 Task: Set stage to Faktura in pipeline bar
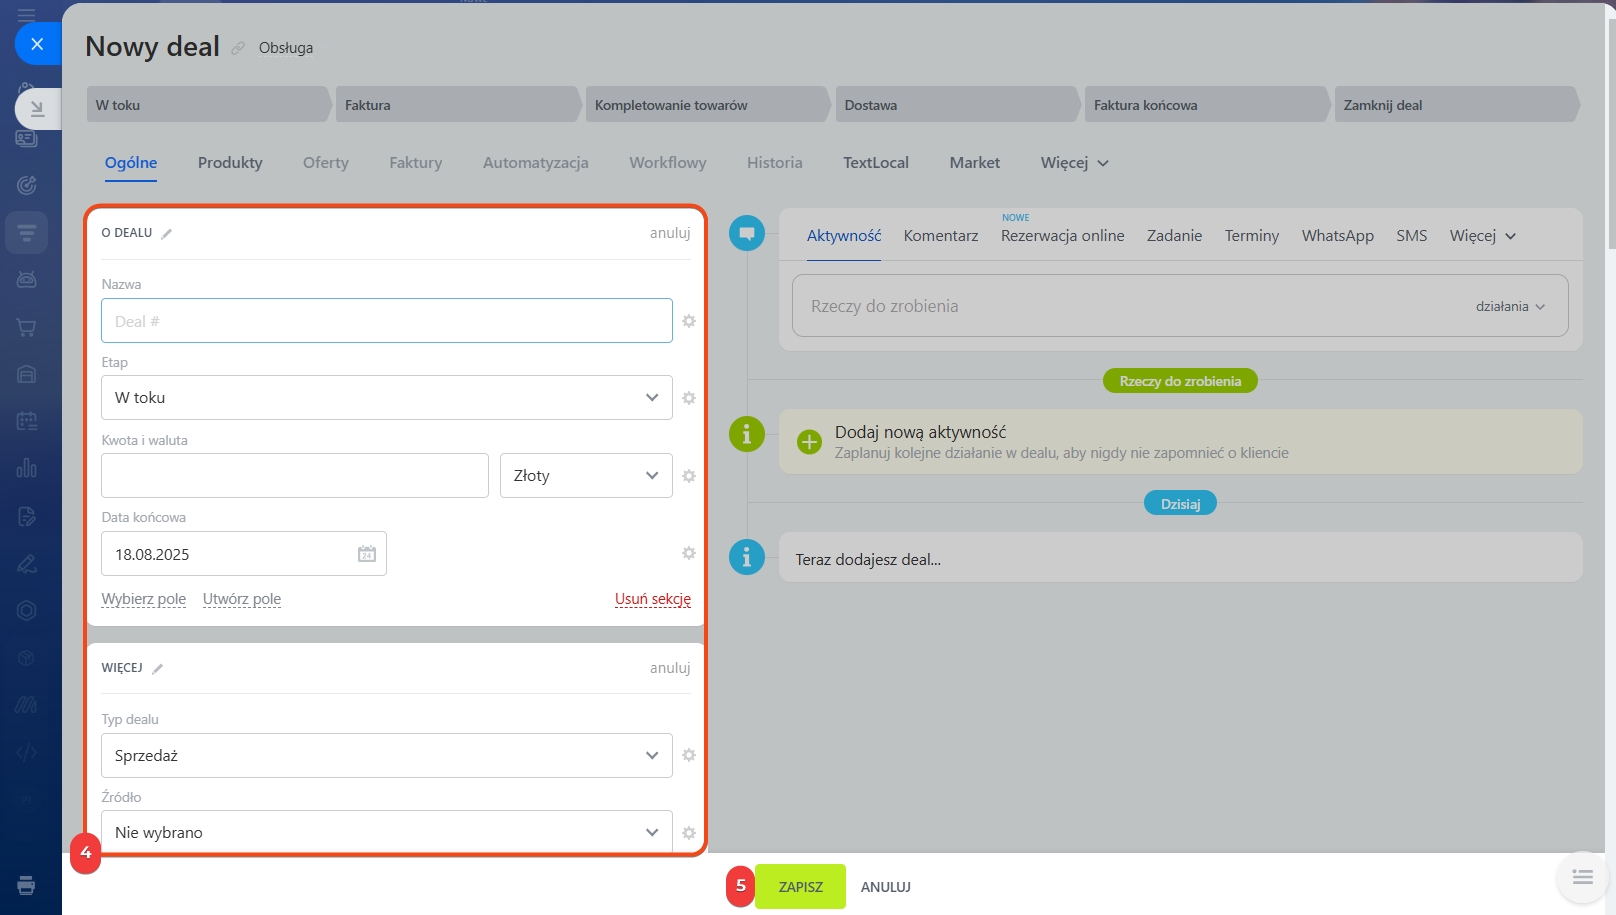[458, 105]
